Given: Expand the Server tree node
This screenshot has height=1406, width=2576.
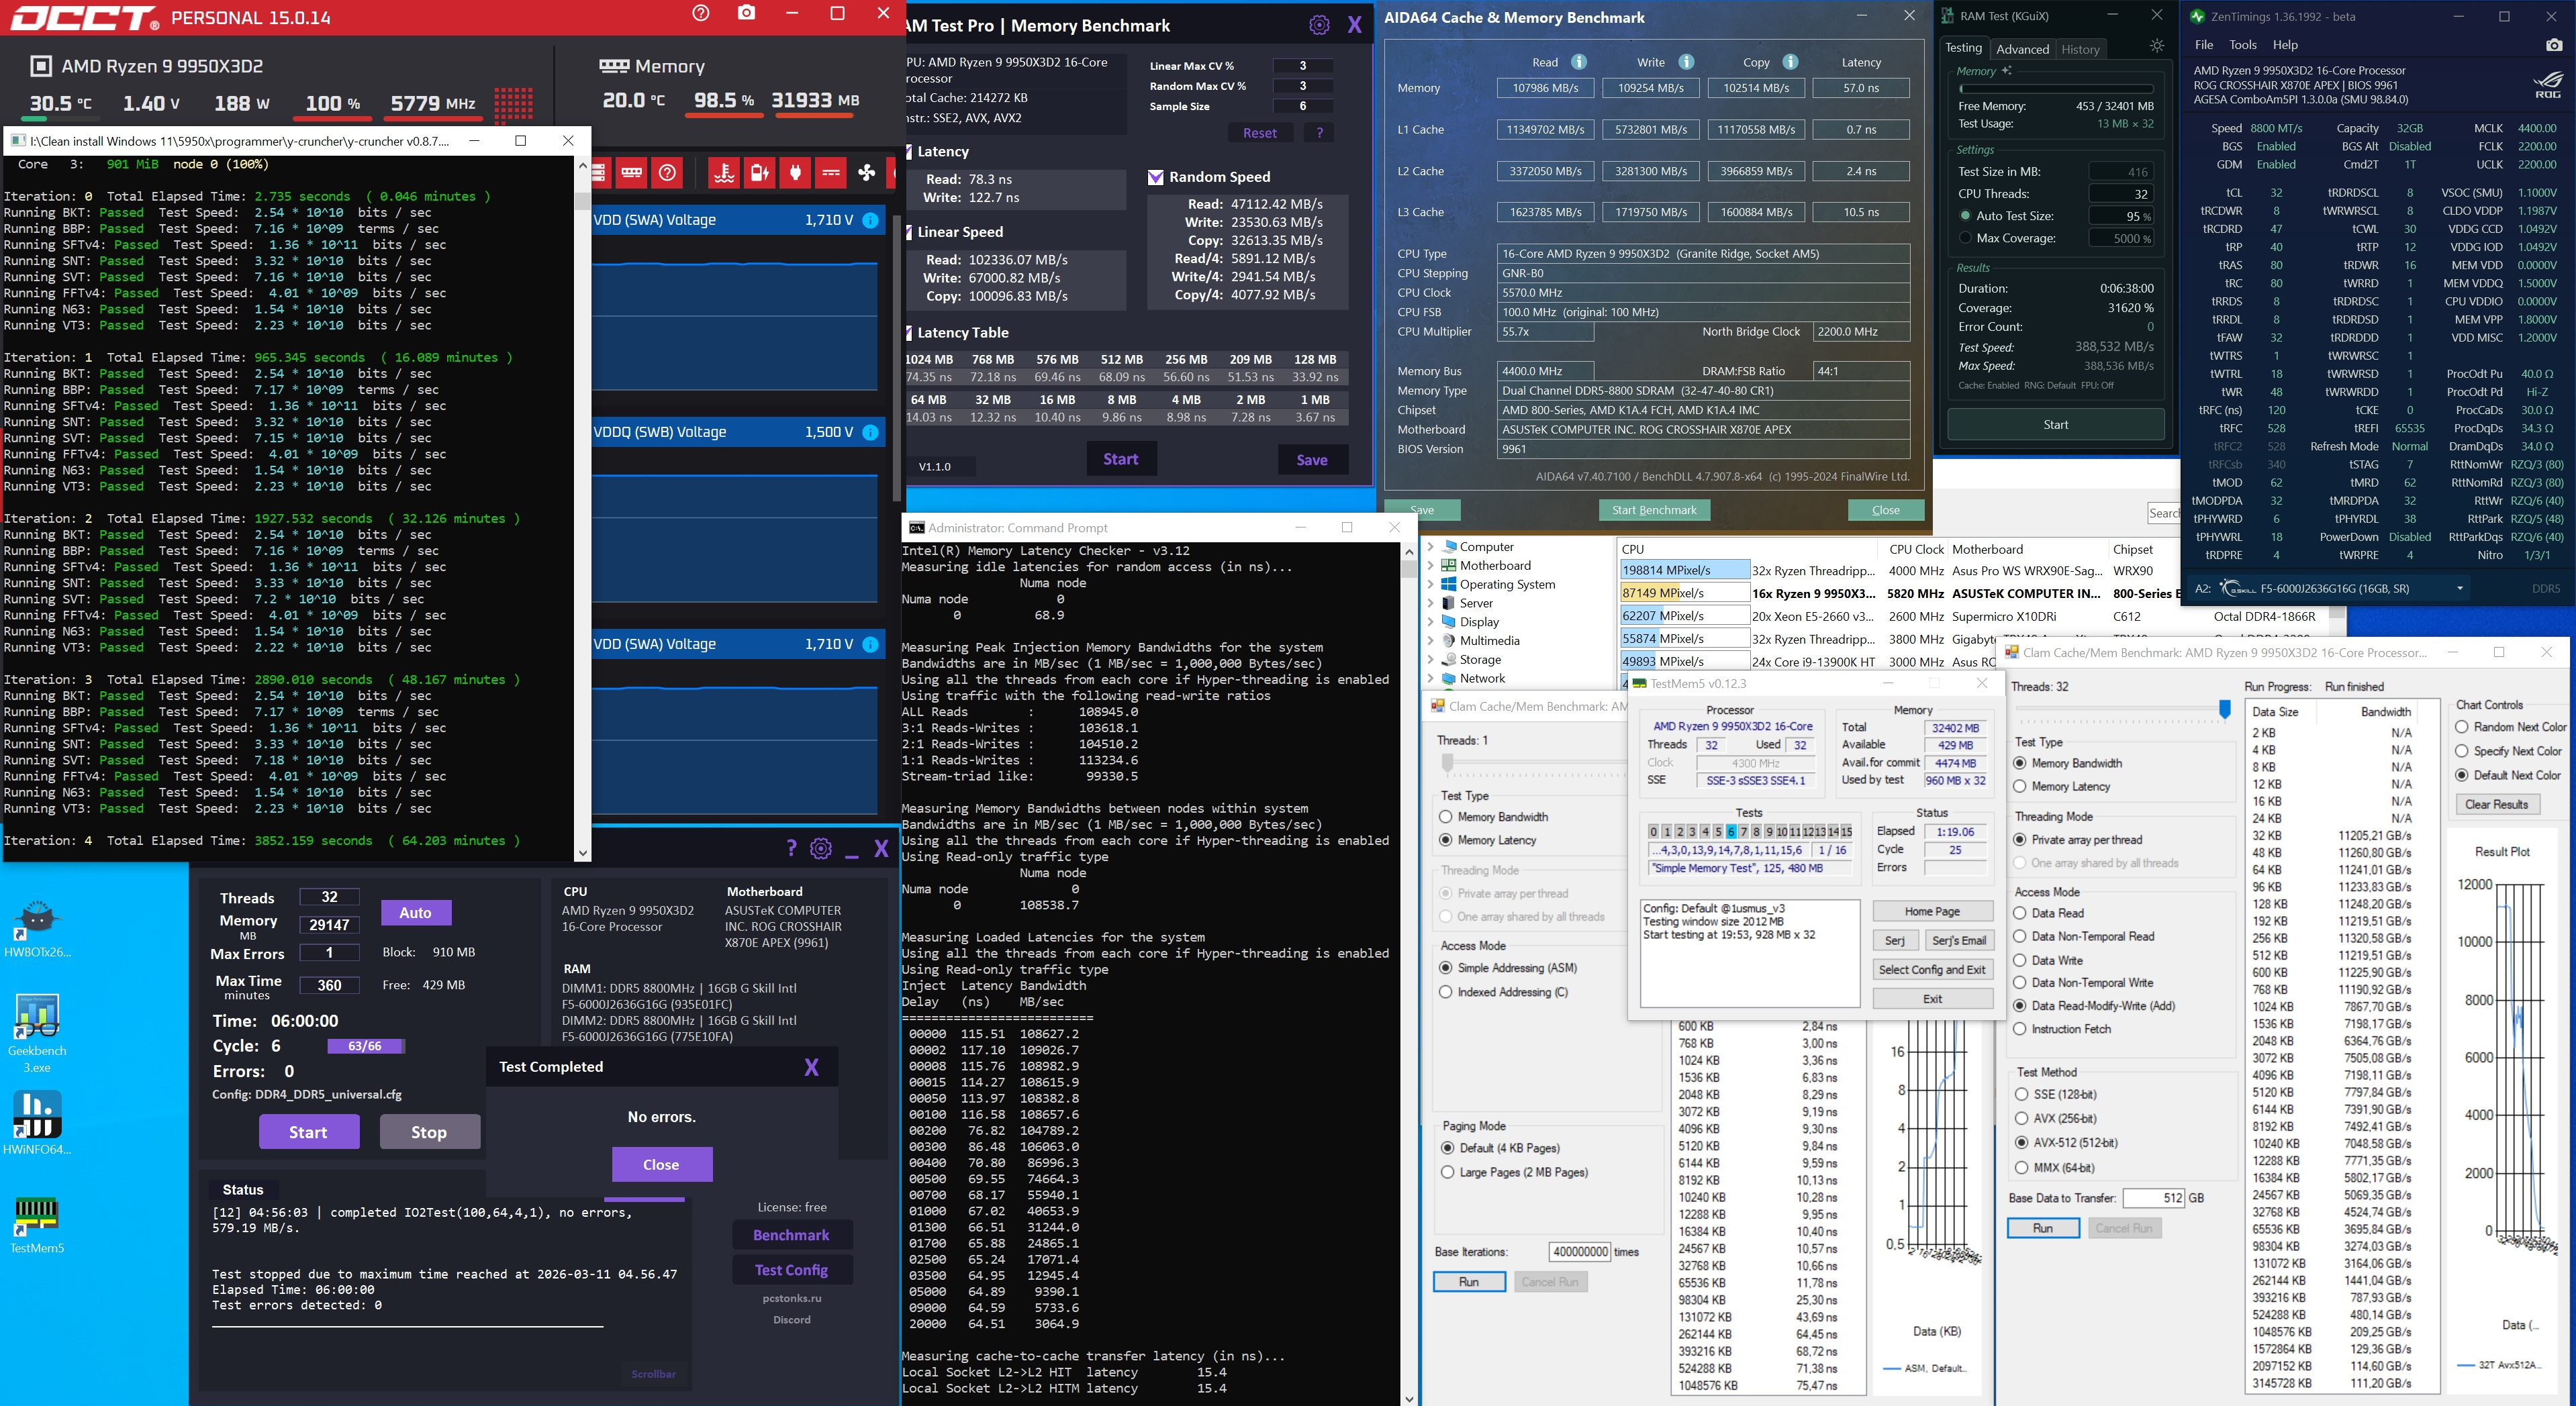Looking at the screenshot, I should pyautogui.click(x=1430, y=603).
